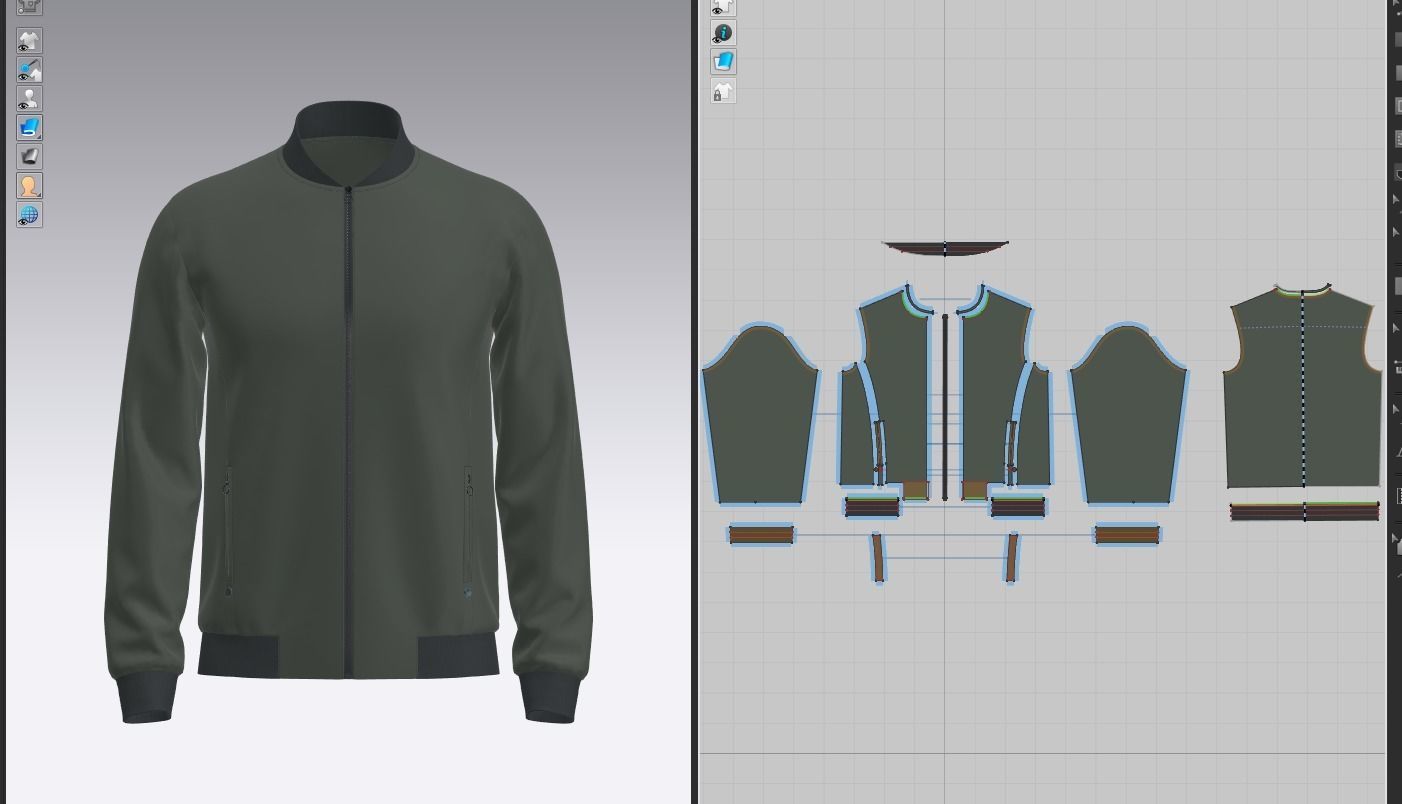Toggle Show Garment in the 3D window
This screenshot has width=1402, height=804.
[x=29, y=41]
